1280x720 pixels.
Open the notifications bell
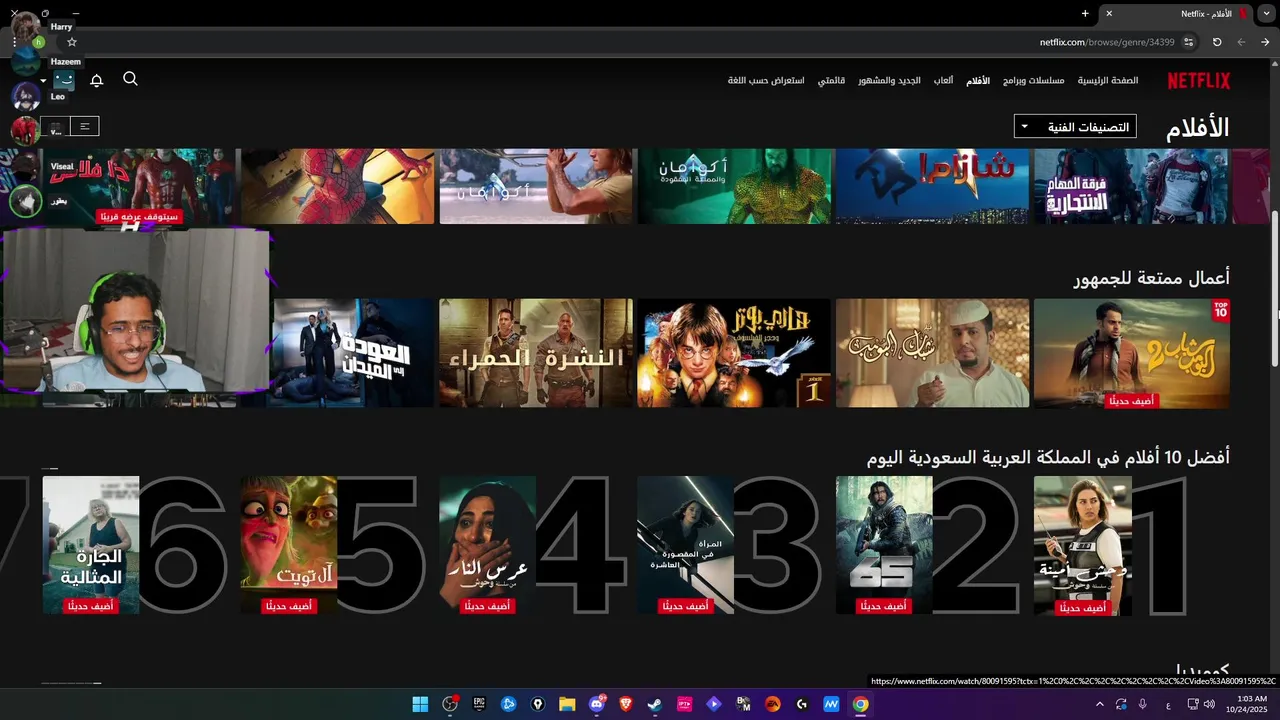(x=96, y=80)
